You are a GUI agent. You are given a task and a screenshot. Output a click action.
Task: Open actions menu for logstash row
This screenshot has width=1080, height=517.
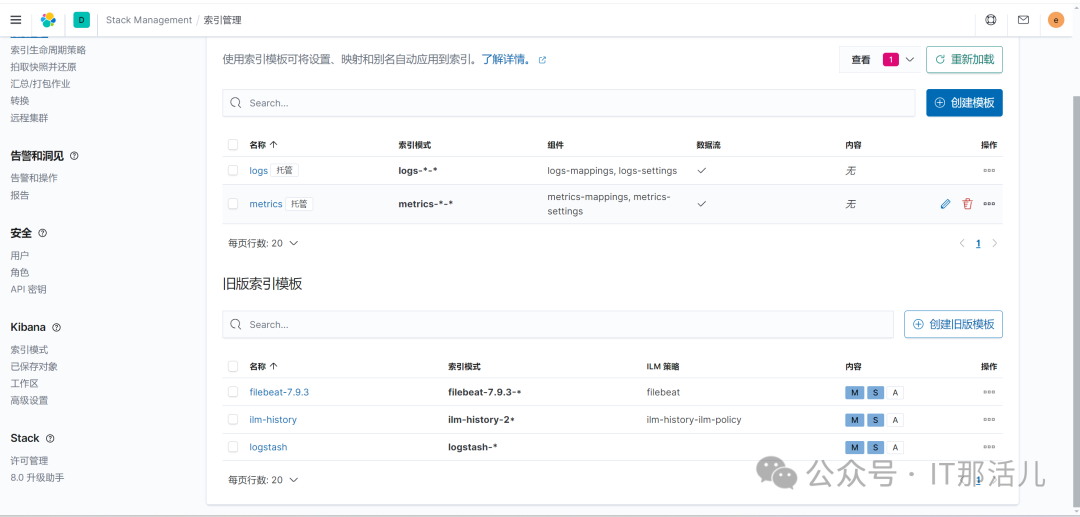pyautogui.click(x=989, y=447)
